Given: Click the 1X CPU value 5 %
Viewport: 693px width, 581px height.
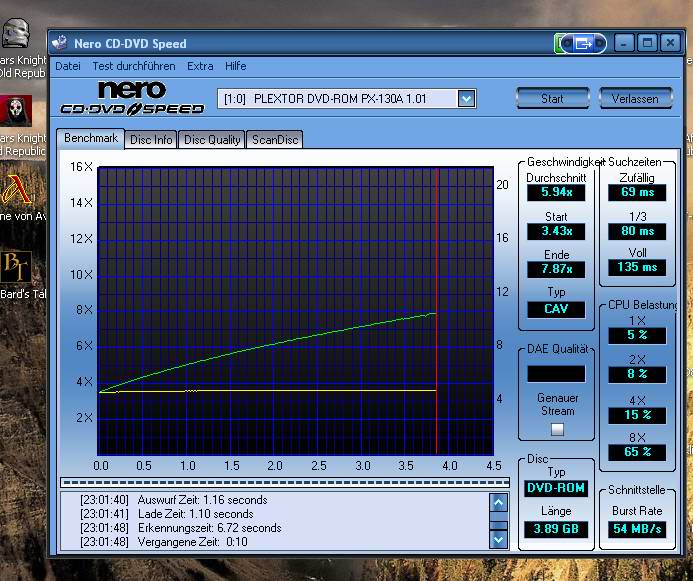Looking at the screenshot, I should click(x=637, y=335).
